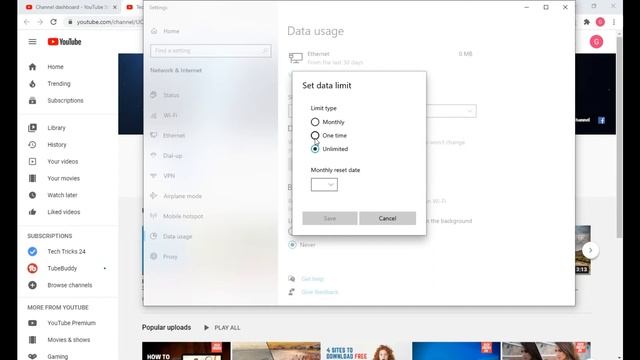Viewport: 640px width, 360px height.
Task: Cancel the Set data limit dialog
Action: (x=387, y=218)
